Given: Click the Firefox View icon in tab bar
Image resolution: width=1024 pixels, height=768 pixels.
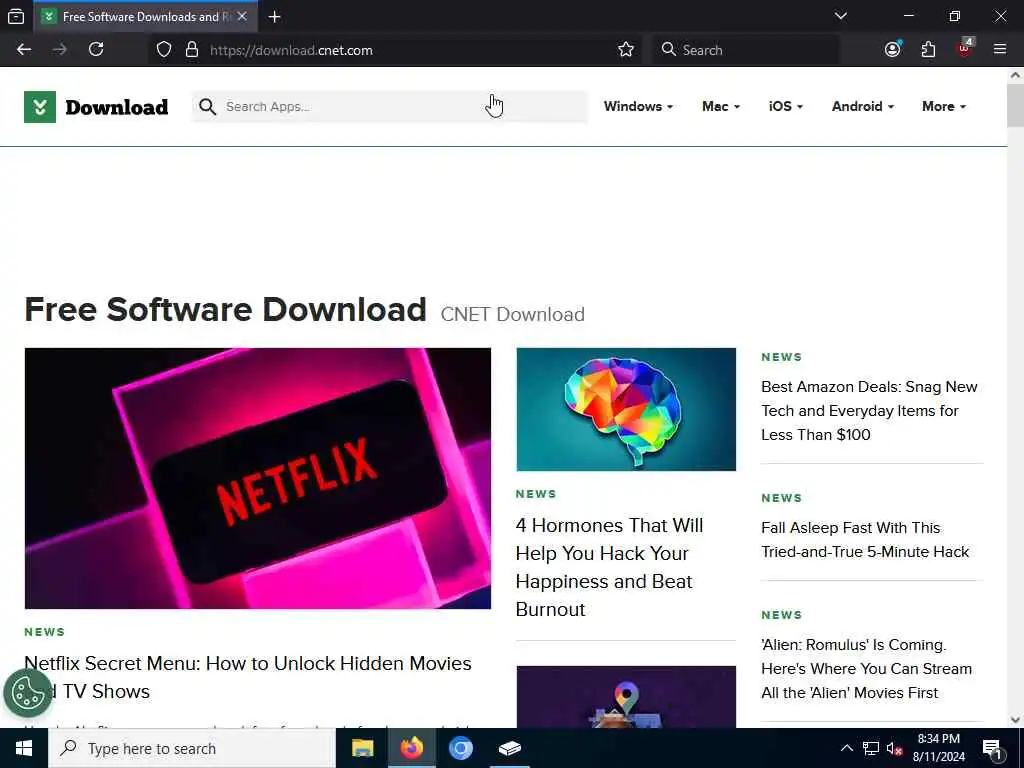Looking at the screenshot, I should [16, 16].
